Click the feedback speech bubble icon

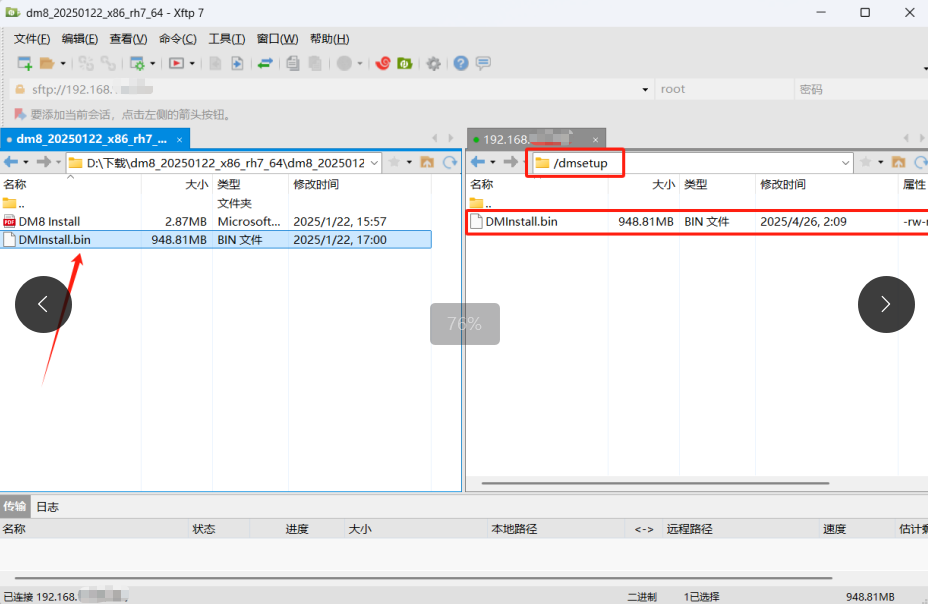(x=484, y=63)
